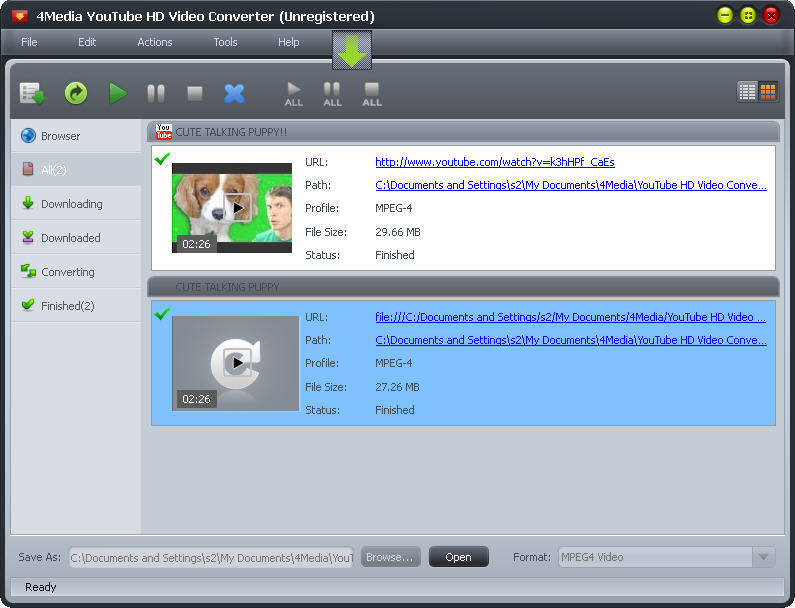This screenshot has height=608, width=795.
Task: Open the file:/// URL link of second item
Action: [570, 317]
